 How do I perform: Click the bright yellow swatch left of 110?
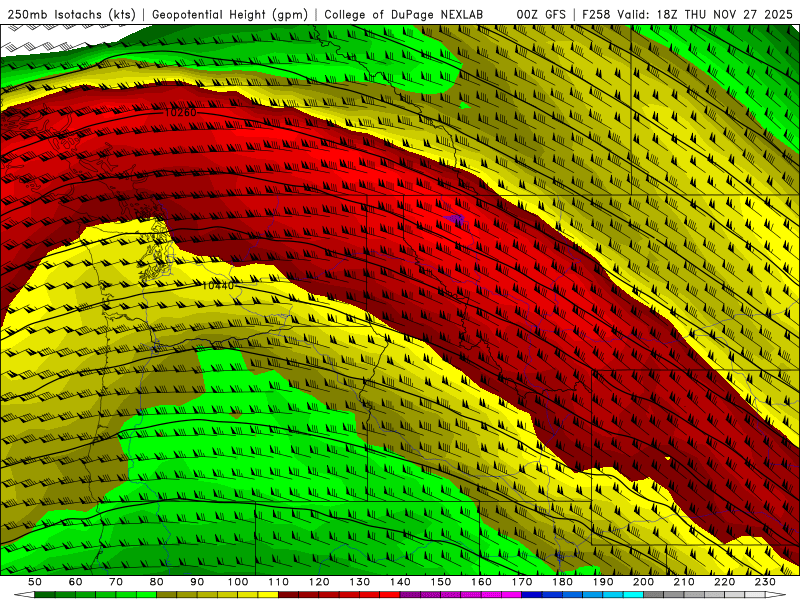pos(268,595)
